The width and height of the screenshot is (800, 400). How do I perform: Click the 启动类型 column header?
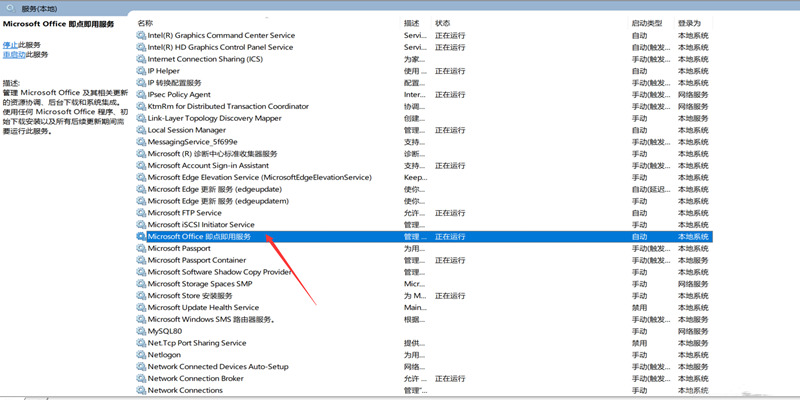point(647,22)
